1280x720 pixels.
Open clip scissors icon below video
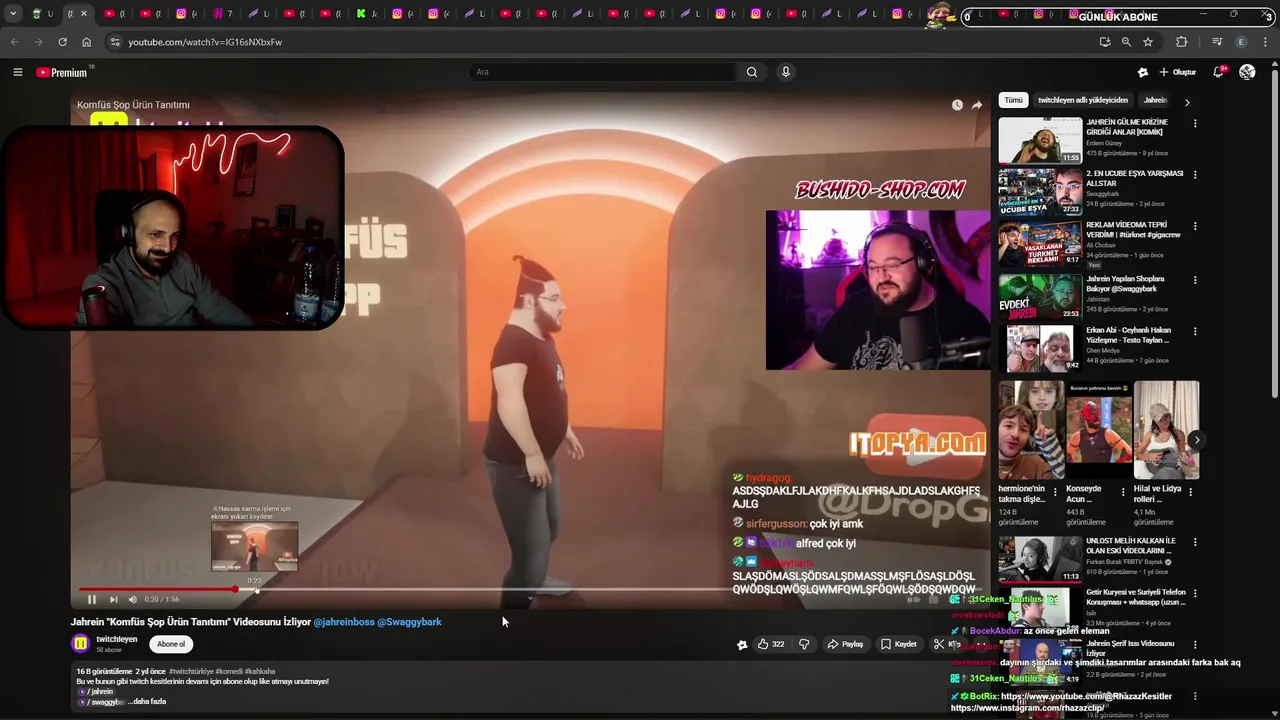coord(938,644)
